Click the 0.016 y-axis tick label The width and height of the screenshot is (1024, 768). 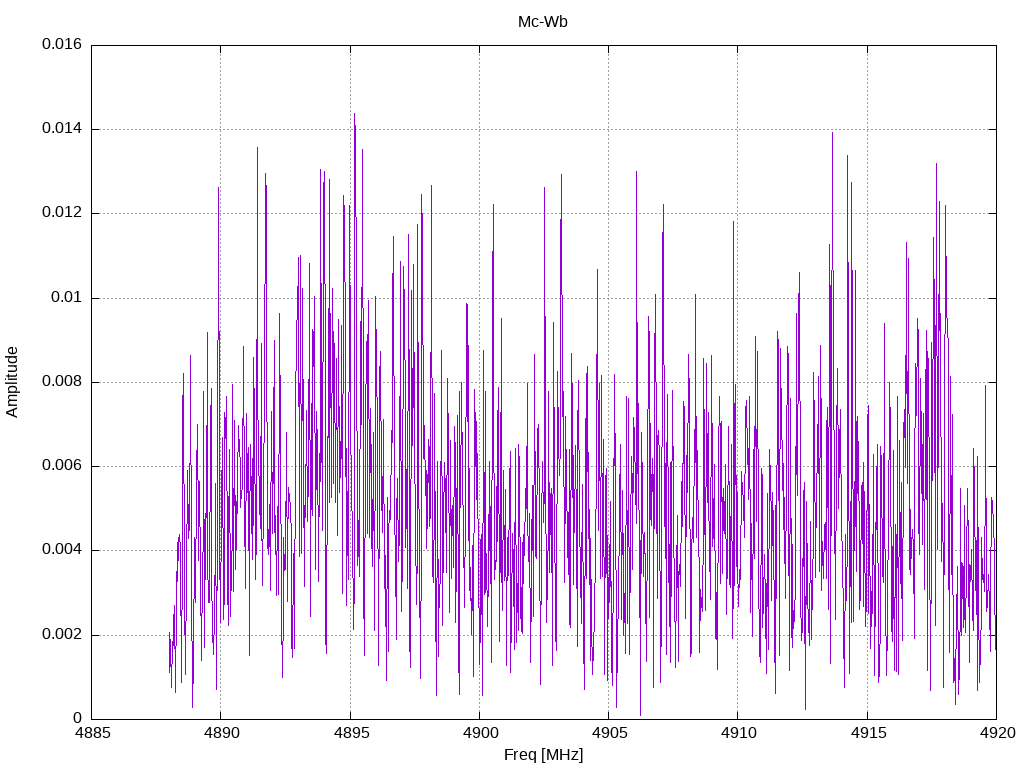[x=62, y=44]
